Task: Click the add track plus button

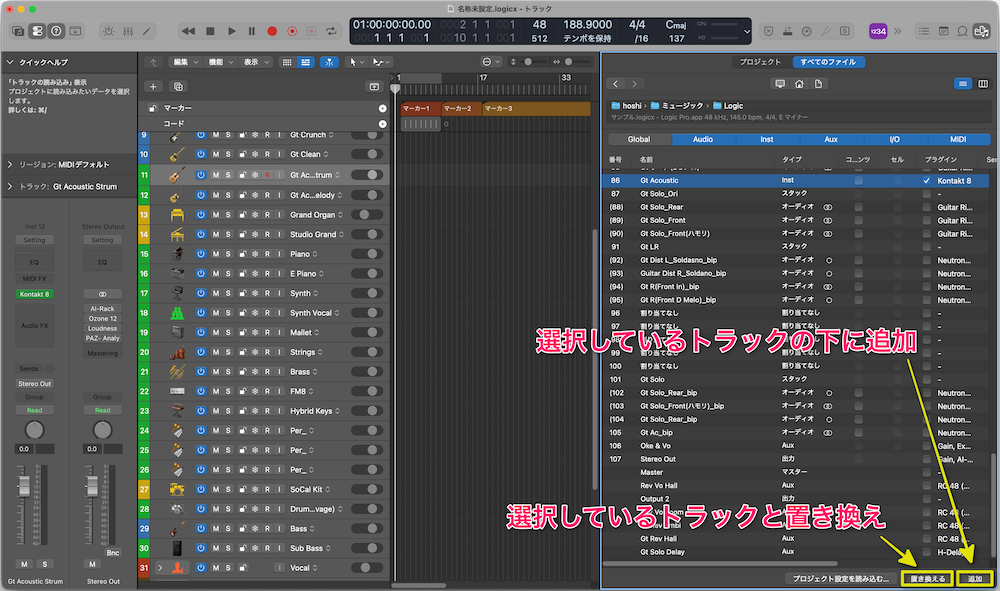Action: click(153, 86)
